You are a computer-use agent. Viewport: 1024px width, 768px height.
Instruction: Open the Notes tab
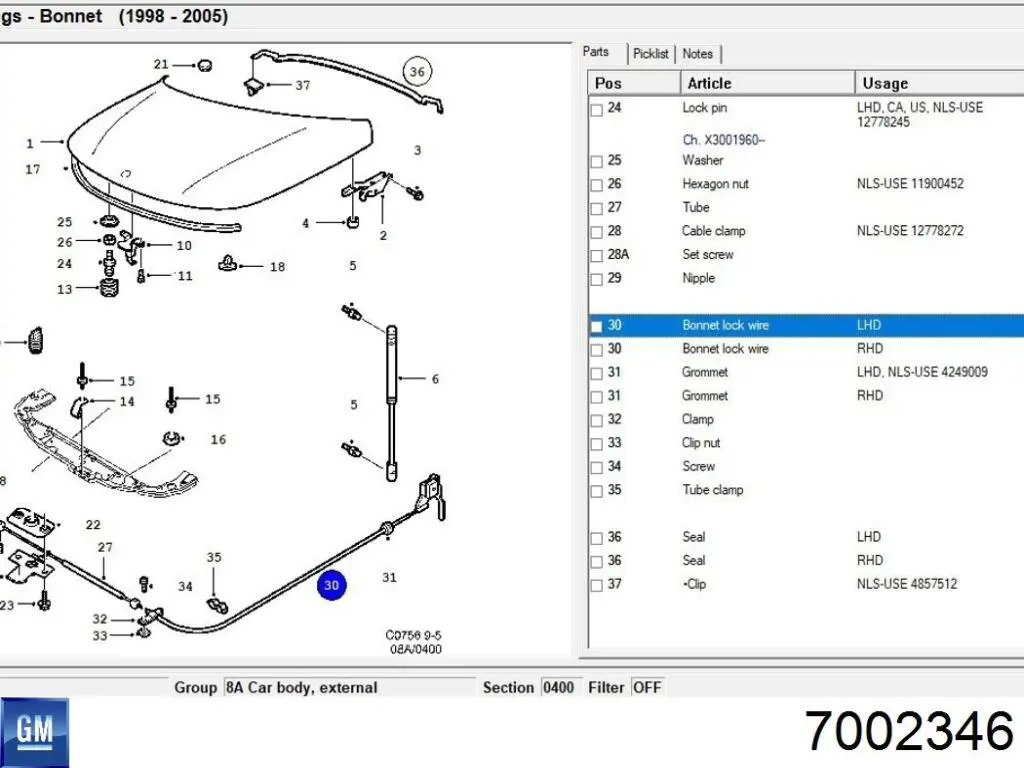click(697, 54)
